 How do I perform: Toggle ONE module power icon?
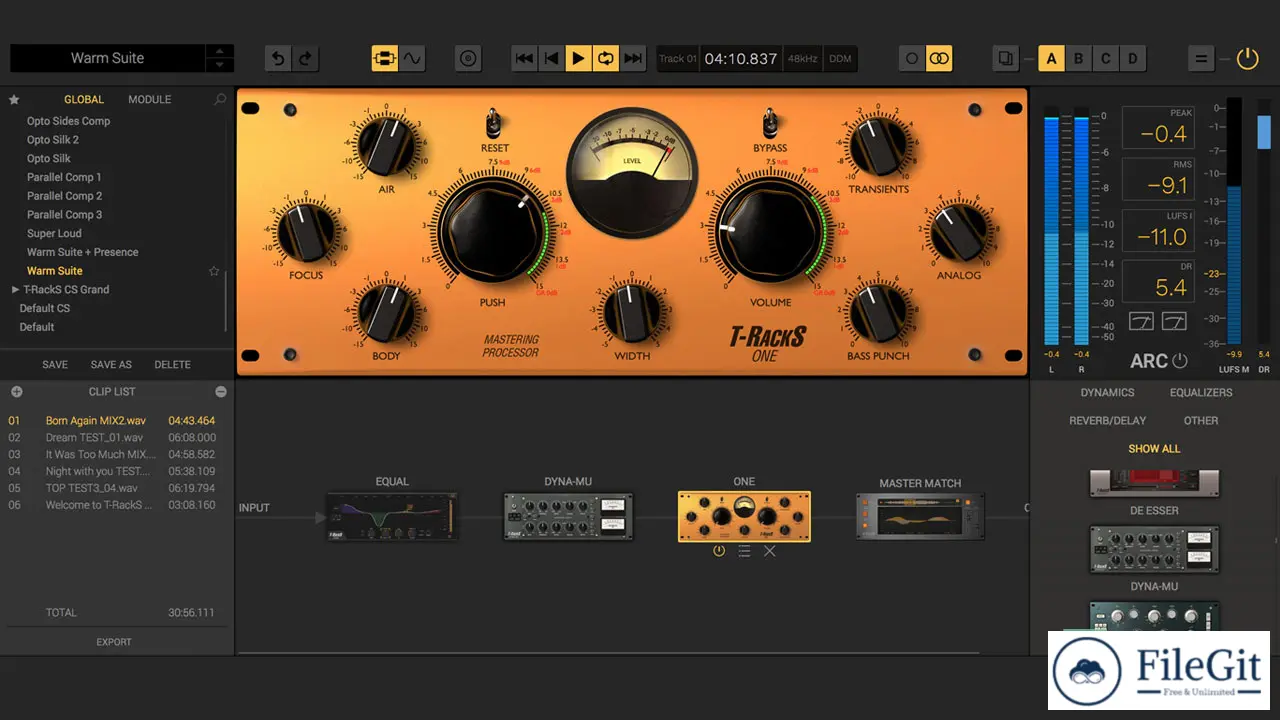point(718,551)
